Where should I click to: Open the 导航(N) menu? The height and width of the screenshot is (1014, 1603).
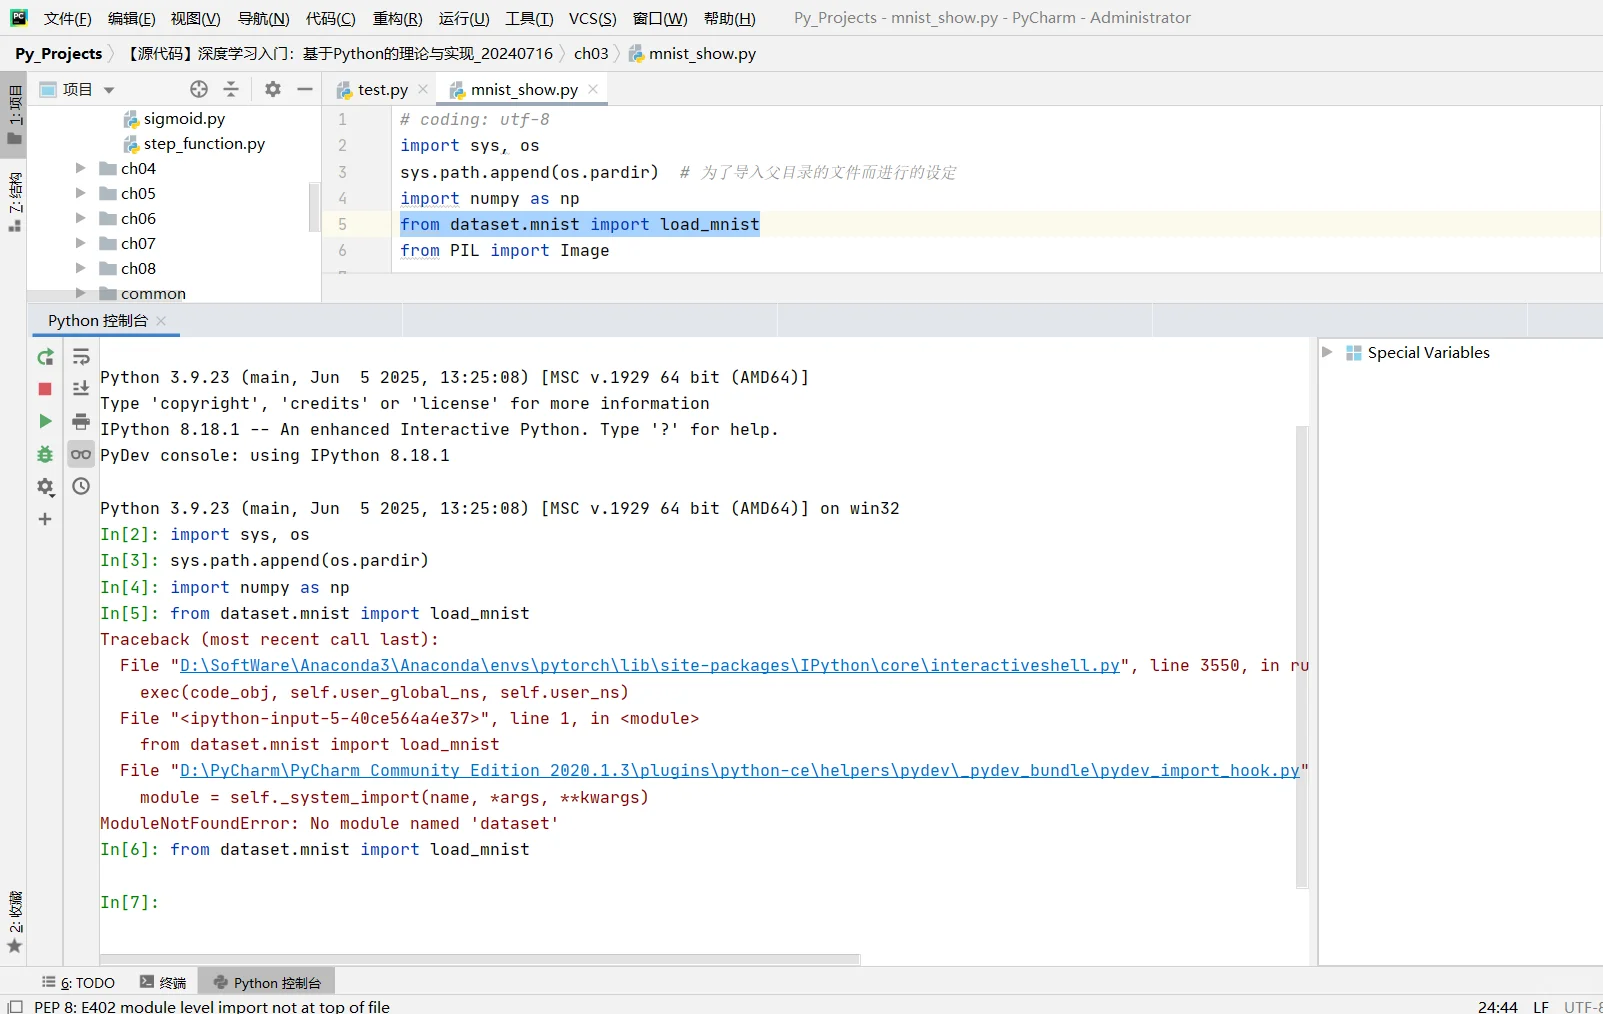coord(264,18)
